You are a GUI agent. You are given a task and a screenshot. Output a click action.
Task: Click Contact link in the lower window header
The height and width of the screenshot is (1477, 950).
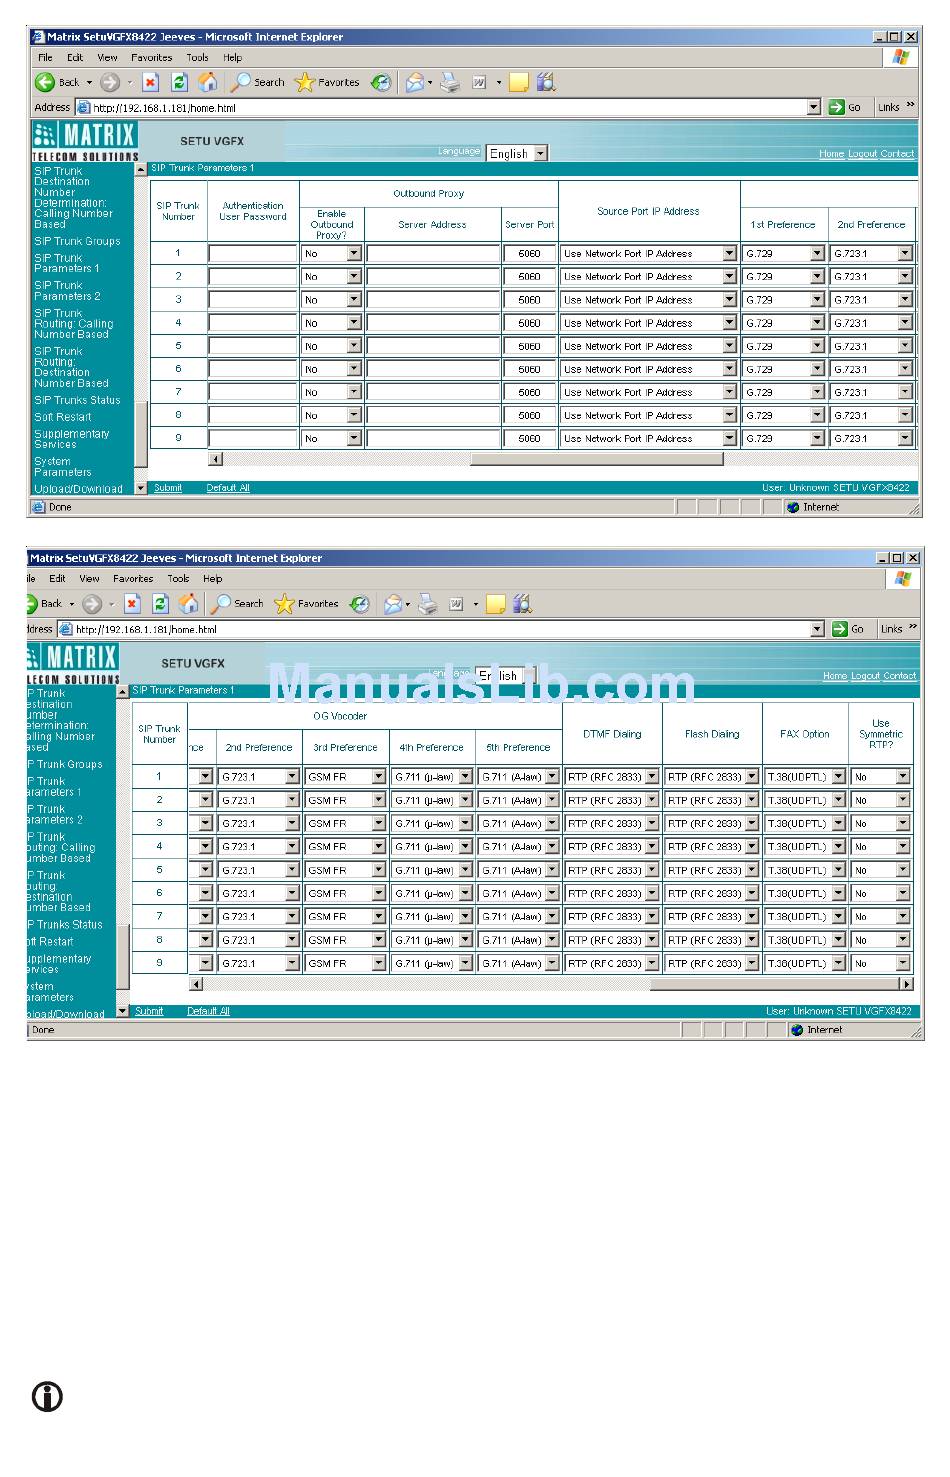tap(900, 676)
